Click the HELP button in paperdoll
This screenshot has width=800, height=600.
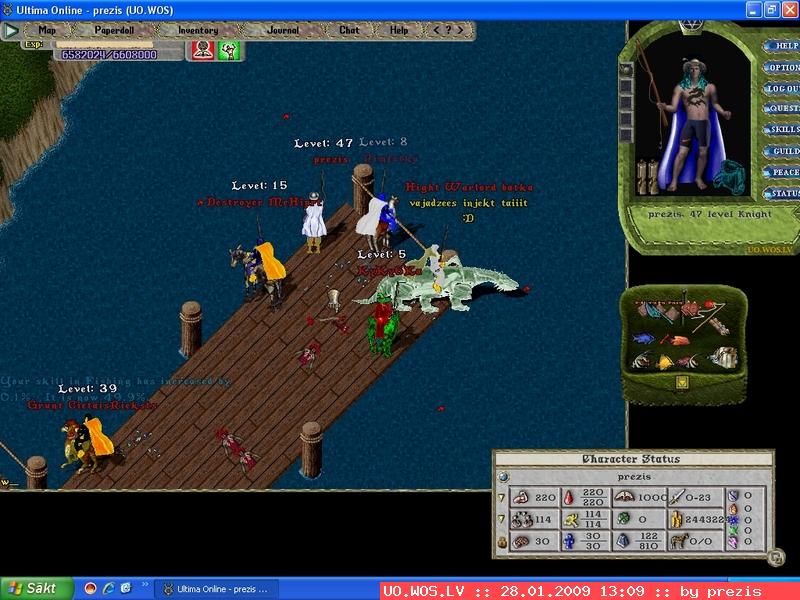pos(783,46)
